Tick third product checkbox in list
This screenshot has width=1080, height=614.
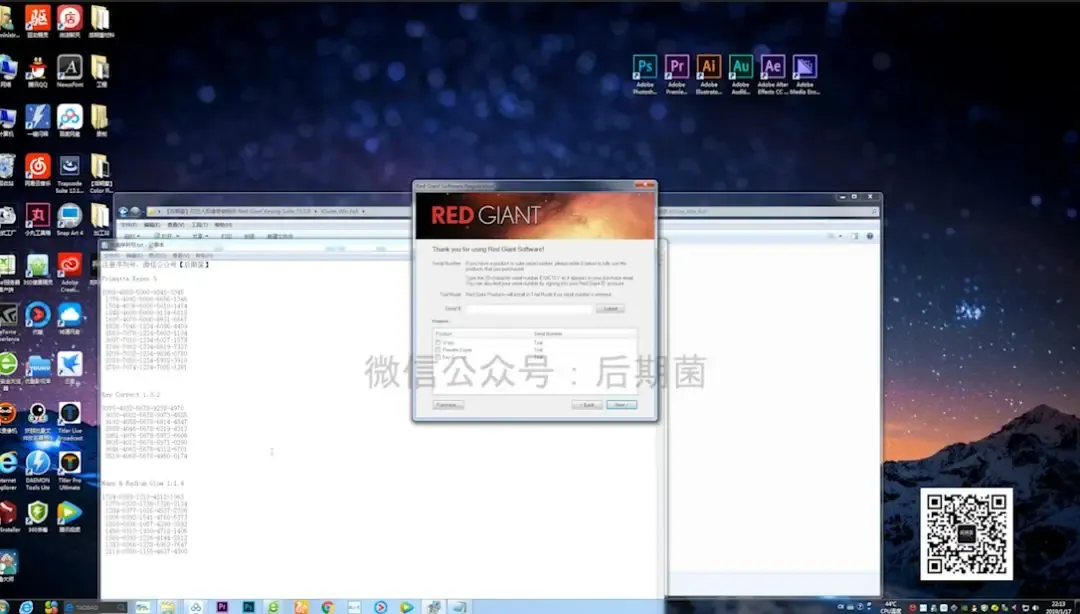tap(438, 357)
